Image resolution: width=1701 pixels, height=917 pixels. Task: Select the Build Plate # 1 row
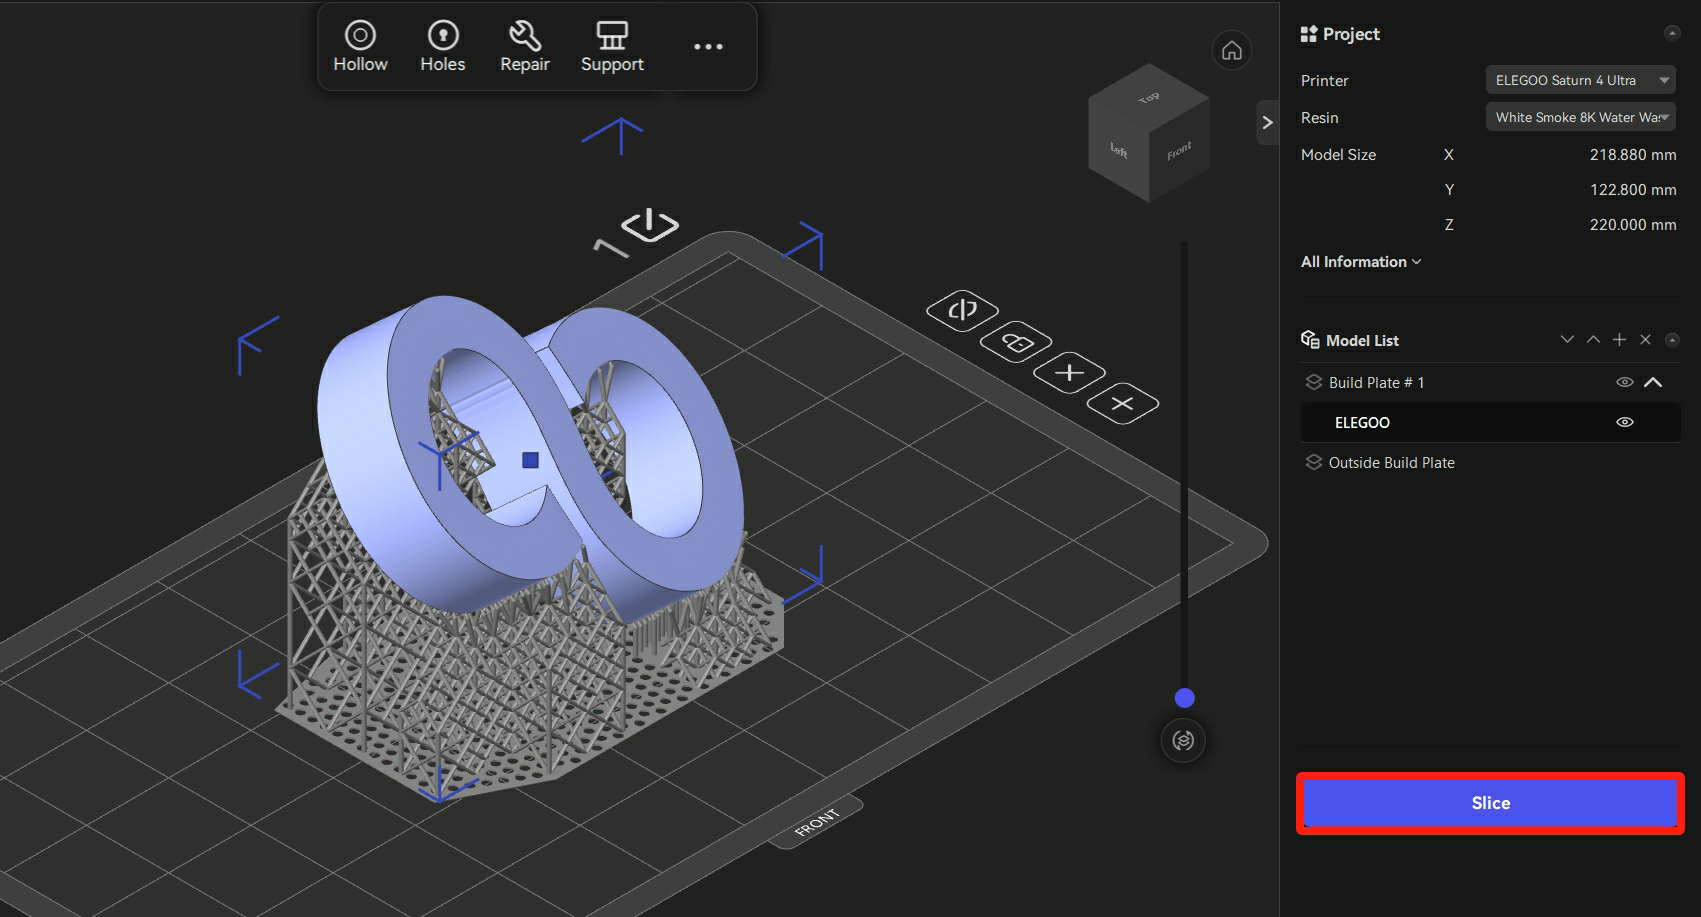click(1490, 382)
